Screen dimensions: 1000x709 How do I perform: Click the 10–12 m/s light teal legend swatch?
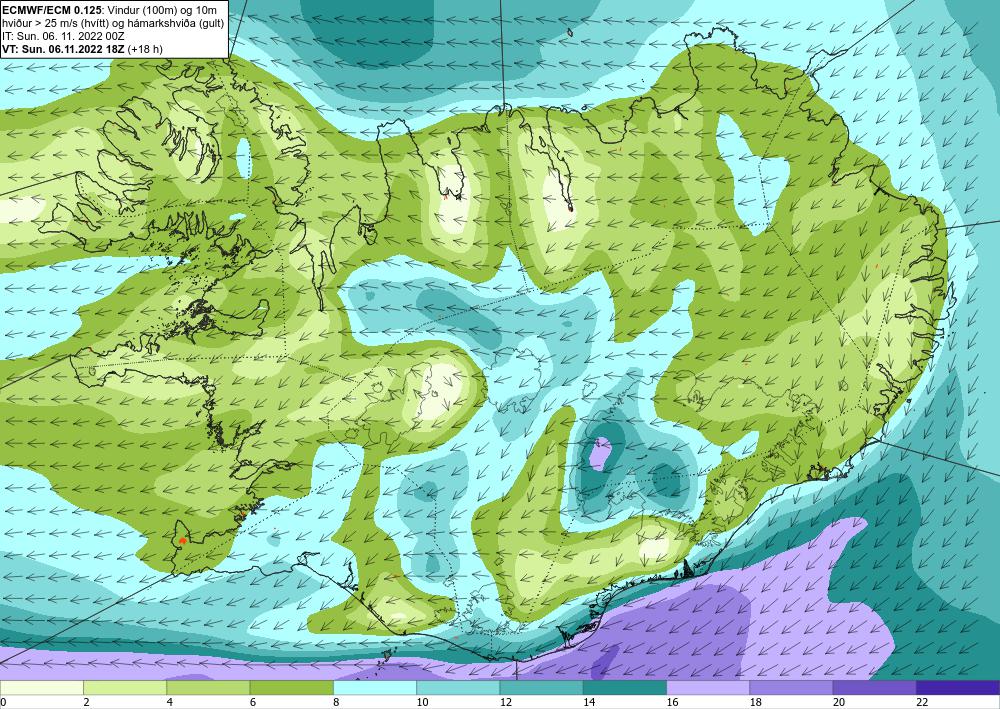coord(458,687)
